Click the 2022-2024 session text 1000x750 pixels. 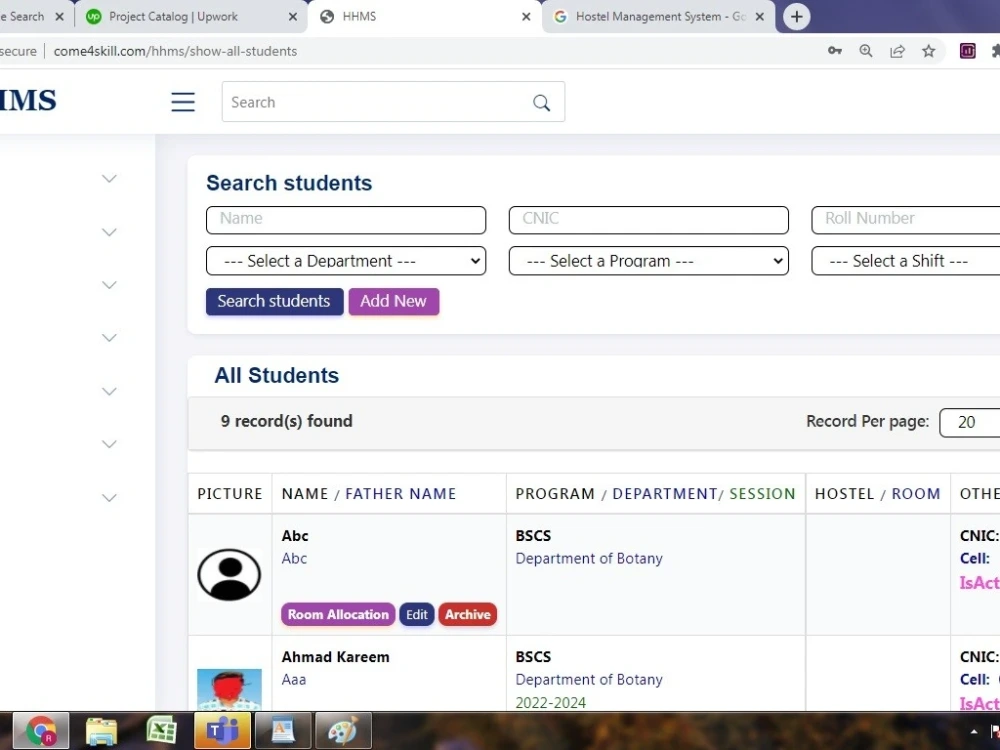550,702
